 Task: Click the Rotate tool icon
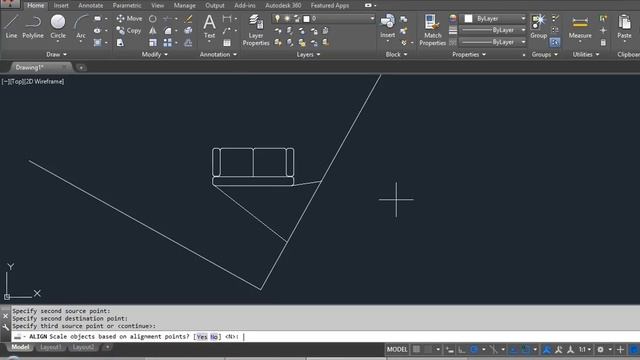(x=153, y=19)
